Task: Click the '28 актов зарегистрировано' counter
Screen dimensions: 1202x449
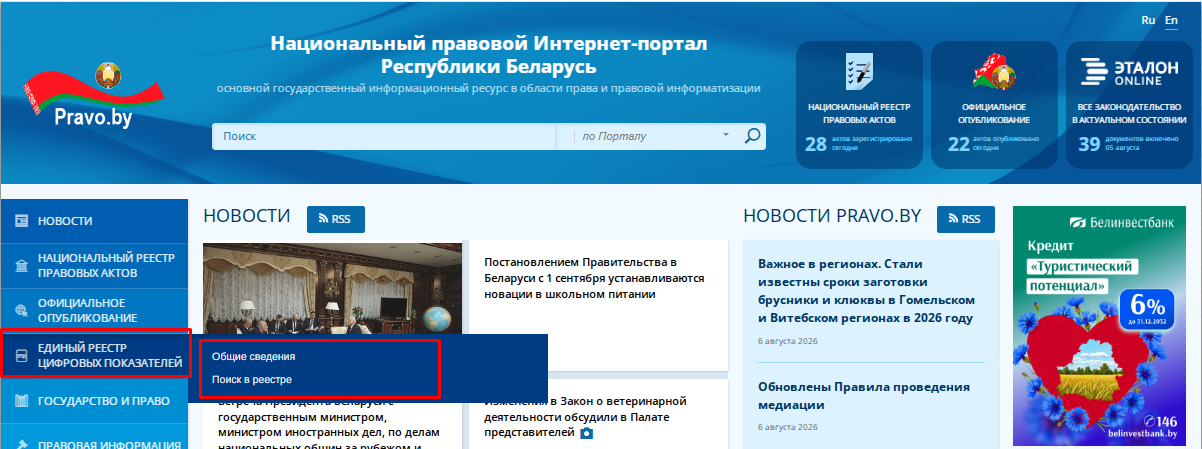Action: coord(859,144)
